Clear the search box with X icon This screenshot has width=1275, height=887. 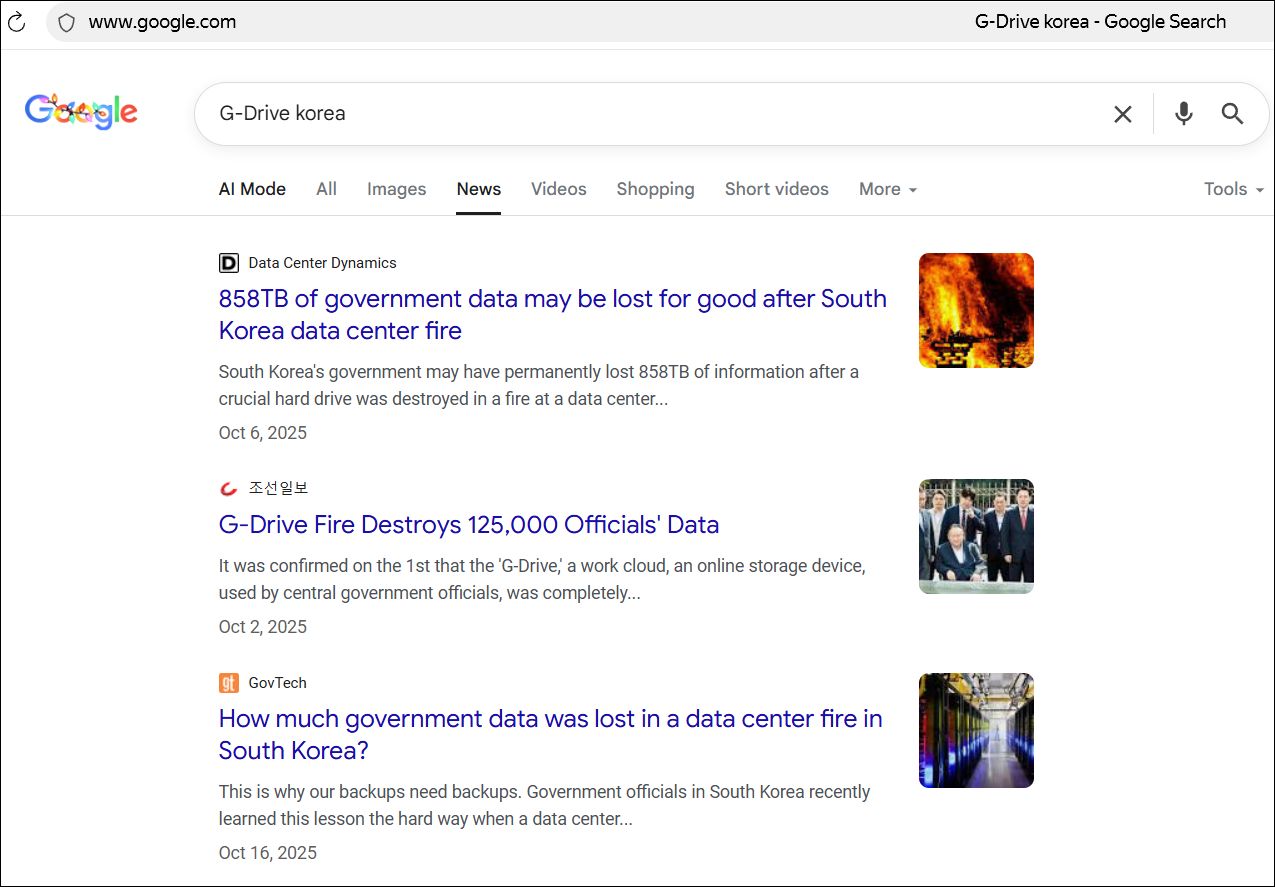1122,114
